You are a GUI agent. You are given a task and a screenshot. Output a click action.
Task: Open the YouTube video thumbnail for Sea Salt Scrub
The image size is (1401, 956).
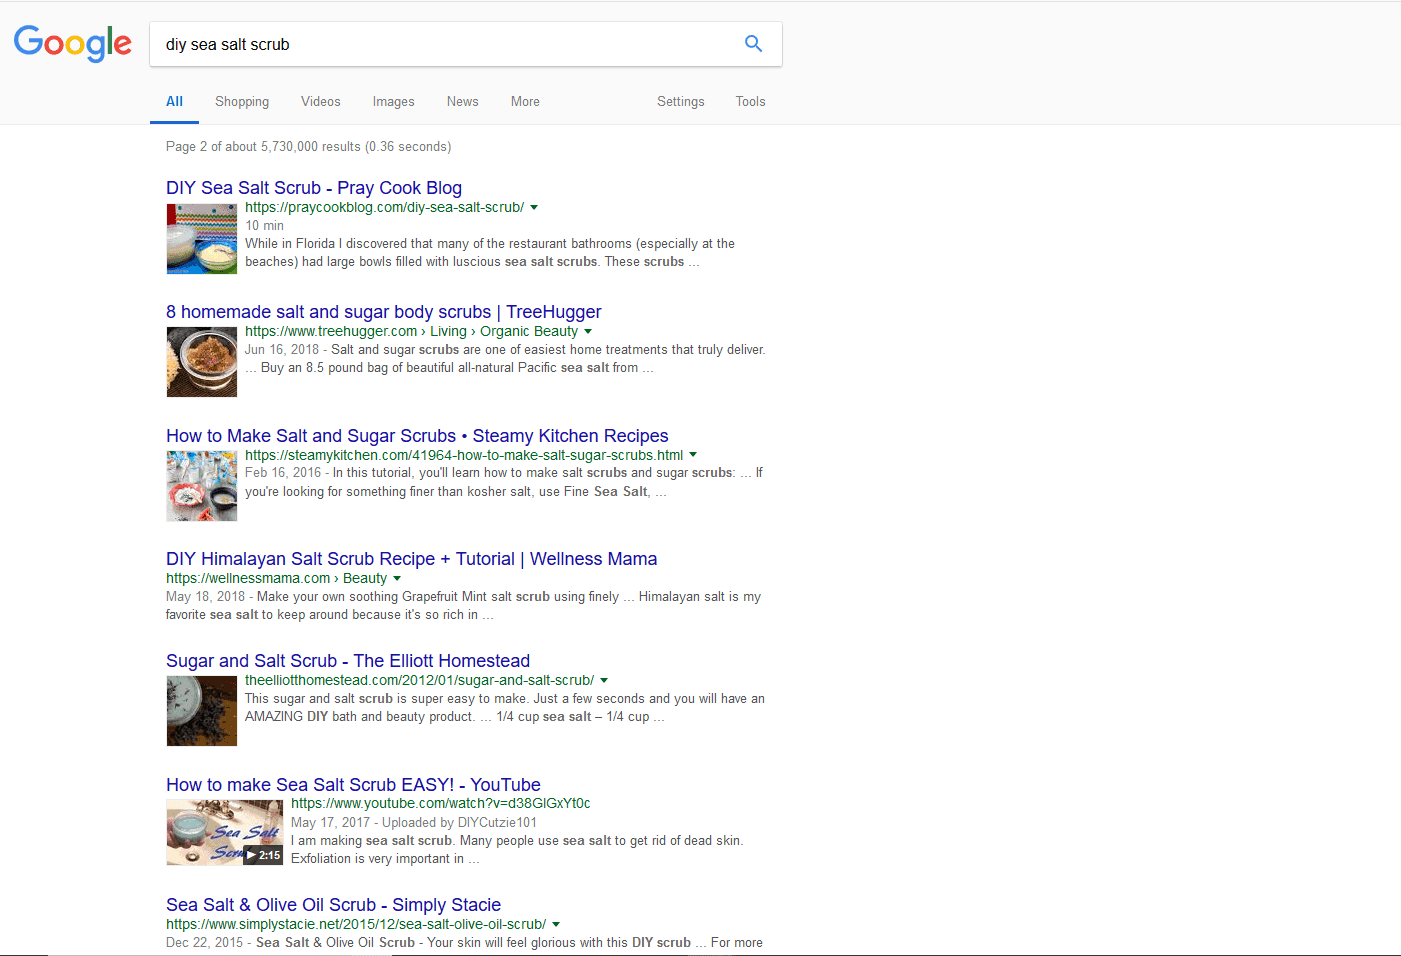tap(225, 832)
